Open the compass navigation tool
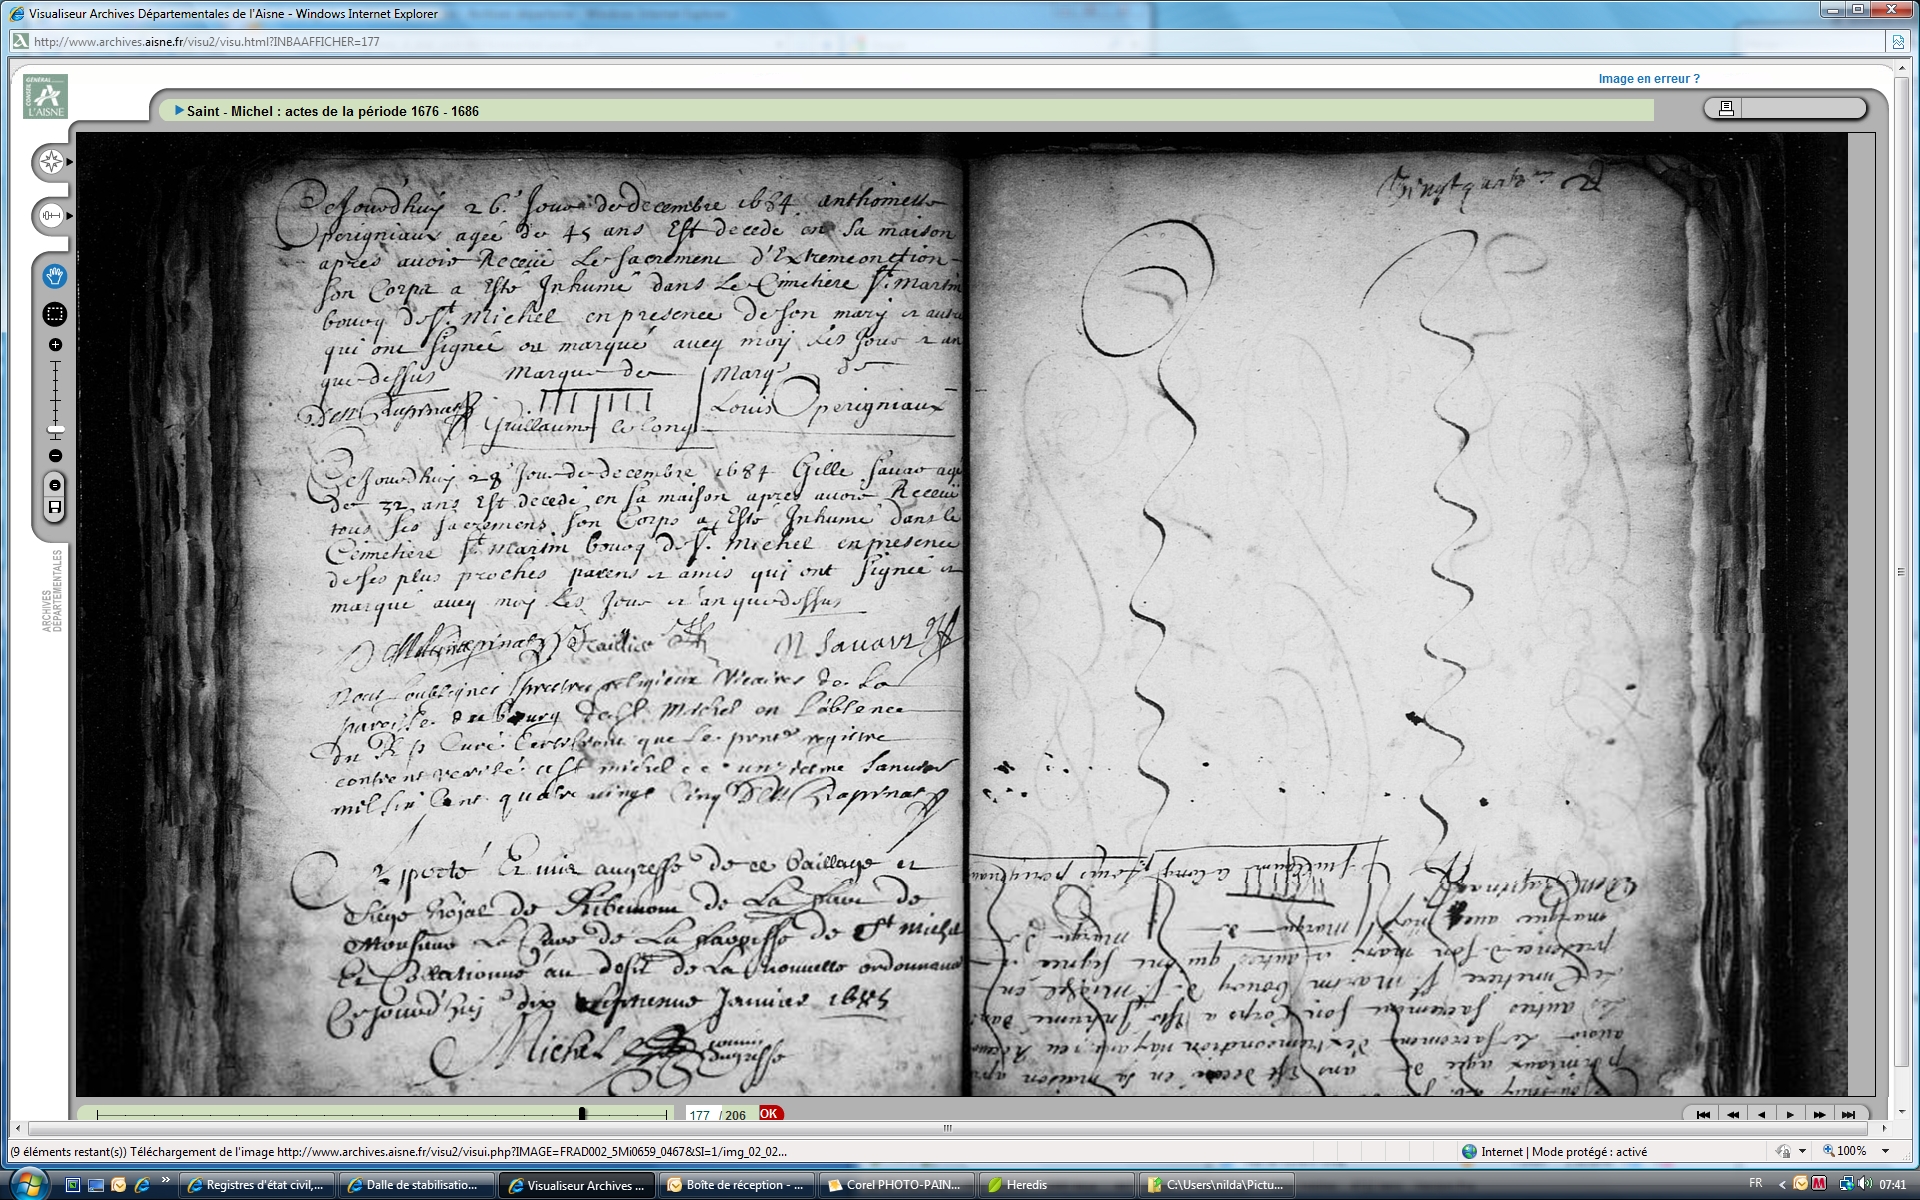1920x1200 pixels. click(51, 162)
